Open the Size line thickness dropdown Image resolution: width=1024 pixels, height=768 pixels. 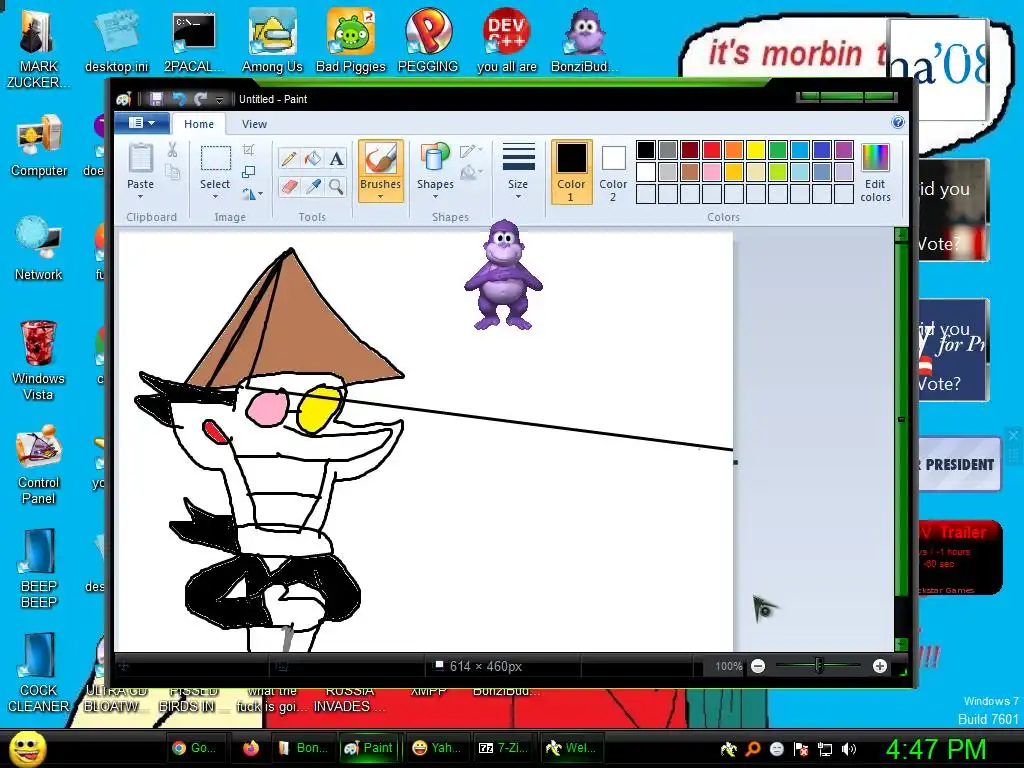(x=519, y=171)
